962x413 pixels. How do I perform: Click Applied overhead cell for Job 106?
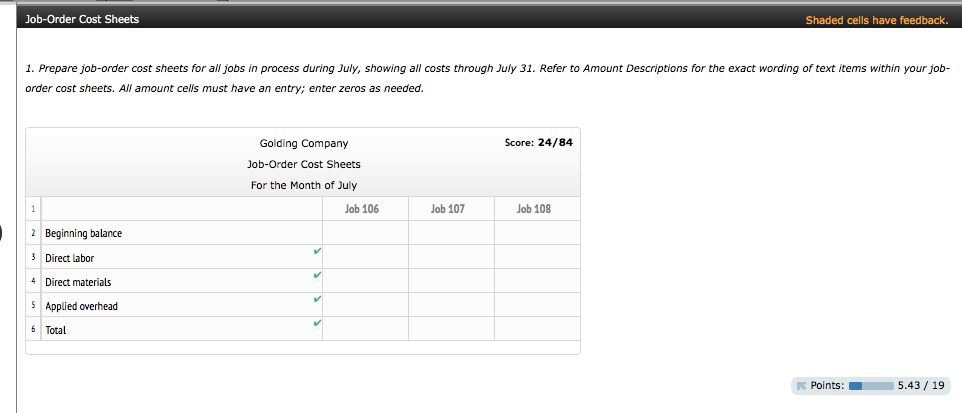tap(364, 305)
